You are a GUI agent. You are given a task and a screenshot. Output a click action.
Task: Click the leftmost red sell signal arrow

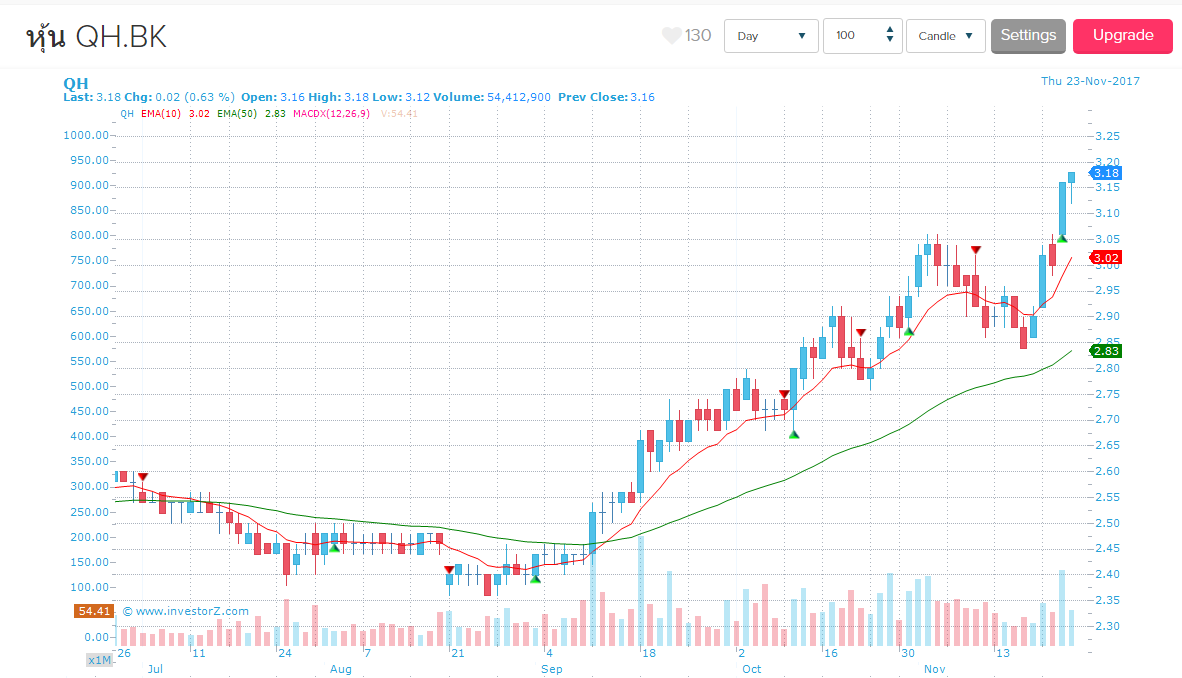click(143, 477)
